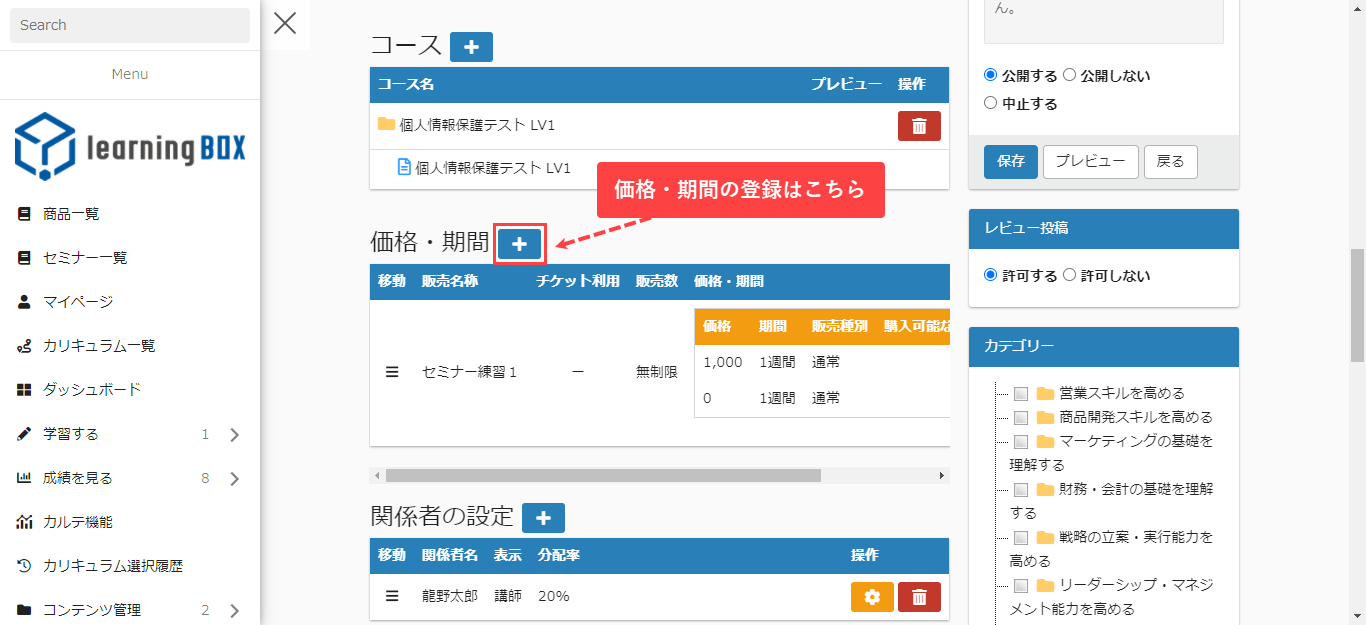Viewport: 1366px width, 625px height.
Task: Open gear settings for 龍野太郎
Action: click(x=872, y=597)
